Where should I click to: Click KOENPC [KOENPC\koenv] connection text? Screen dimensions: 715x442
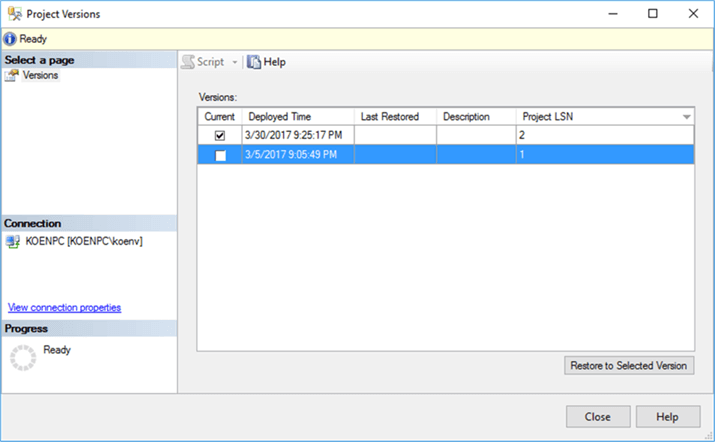coord(84,241)
